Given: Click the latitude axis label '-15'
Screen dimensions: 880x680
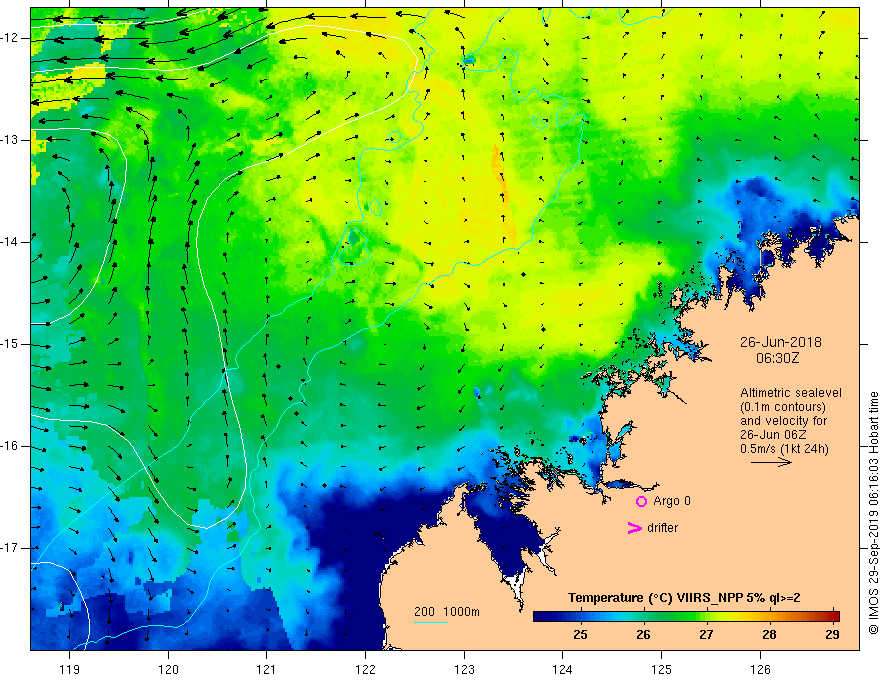Looking at the screenshot, I should pyautogui.click(x=10, y=344).
